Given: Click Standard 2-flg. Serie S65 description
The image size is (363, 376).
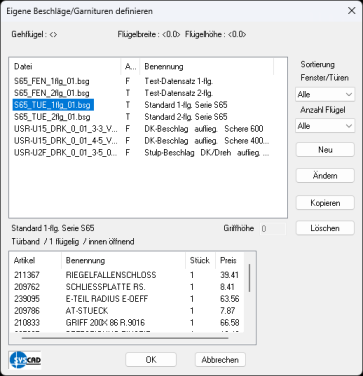Looking at the screenshot, I should coord(186,117).
